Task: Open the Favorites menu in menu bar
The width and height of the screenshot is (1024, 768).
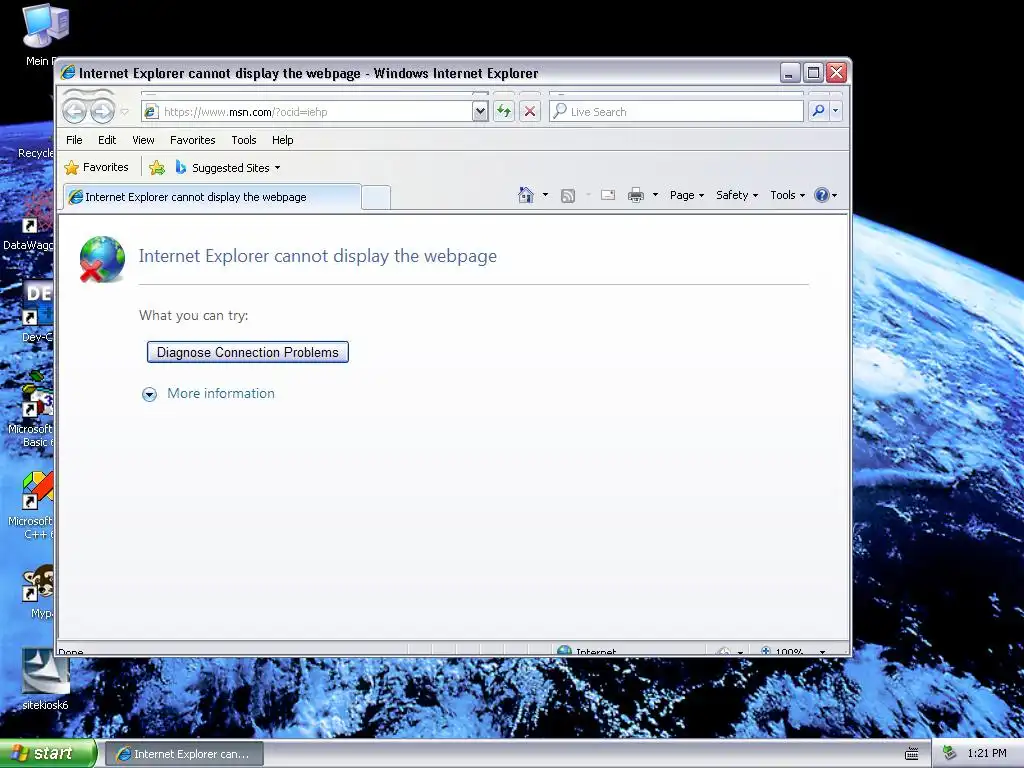Action: pyautogui.click(x=193, y=140)
